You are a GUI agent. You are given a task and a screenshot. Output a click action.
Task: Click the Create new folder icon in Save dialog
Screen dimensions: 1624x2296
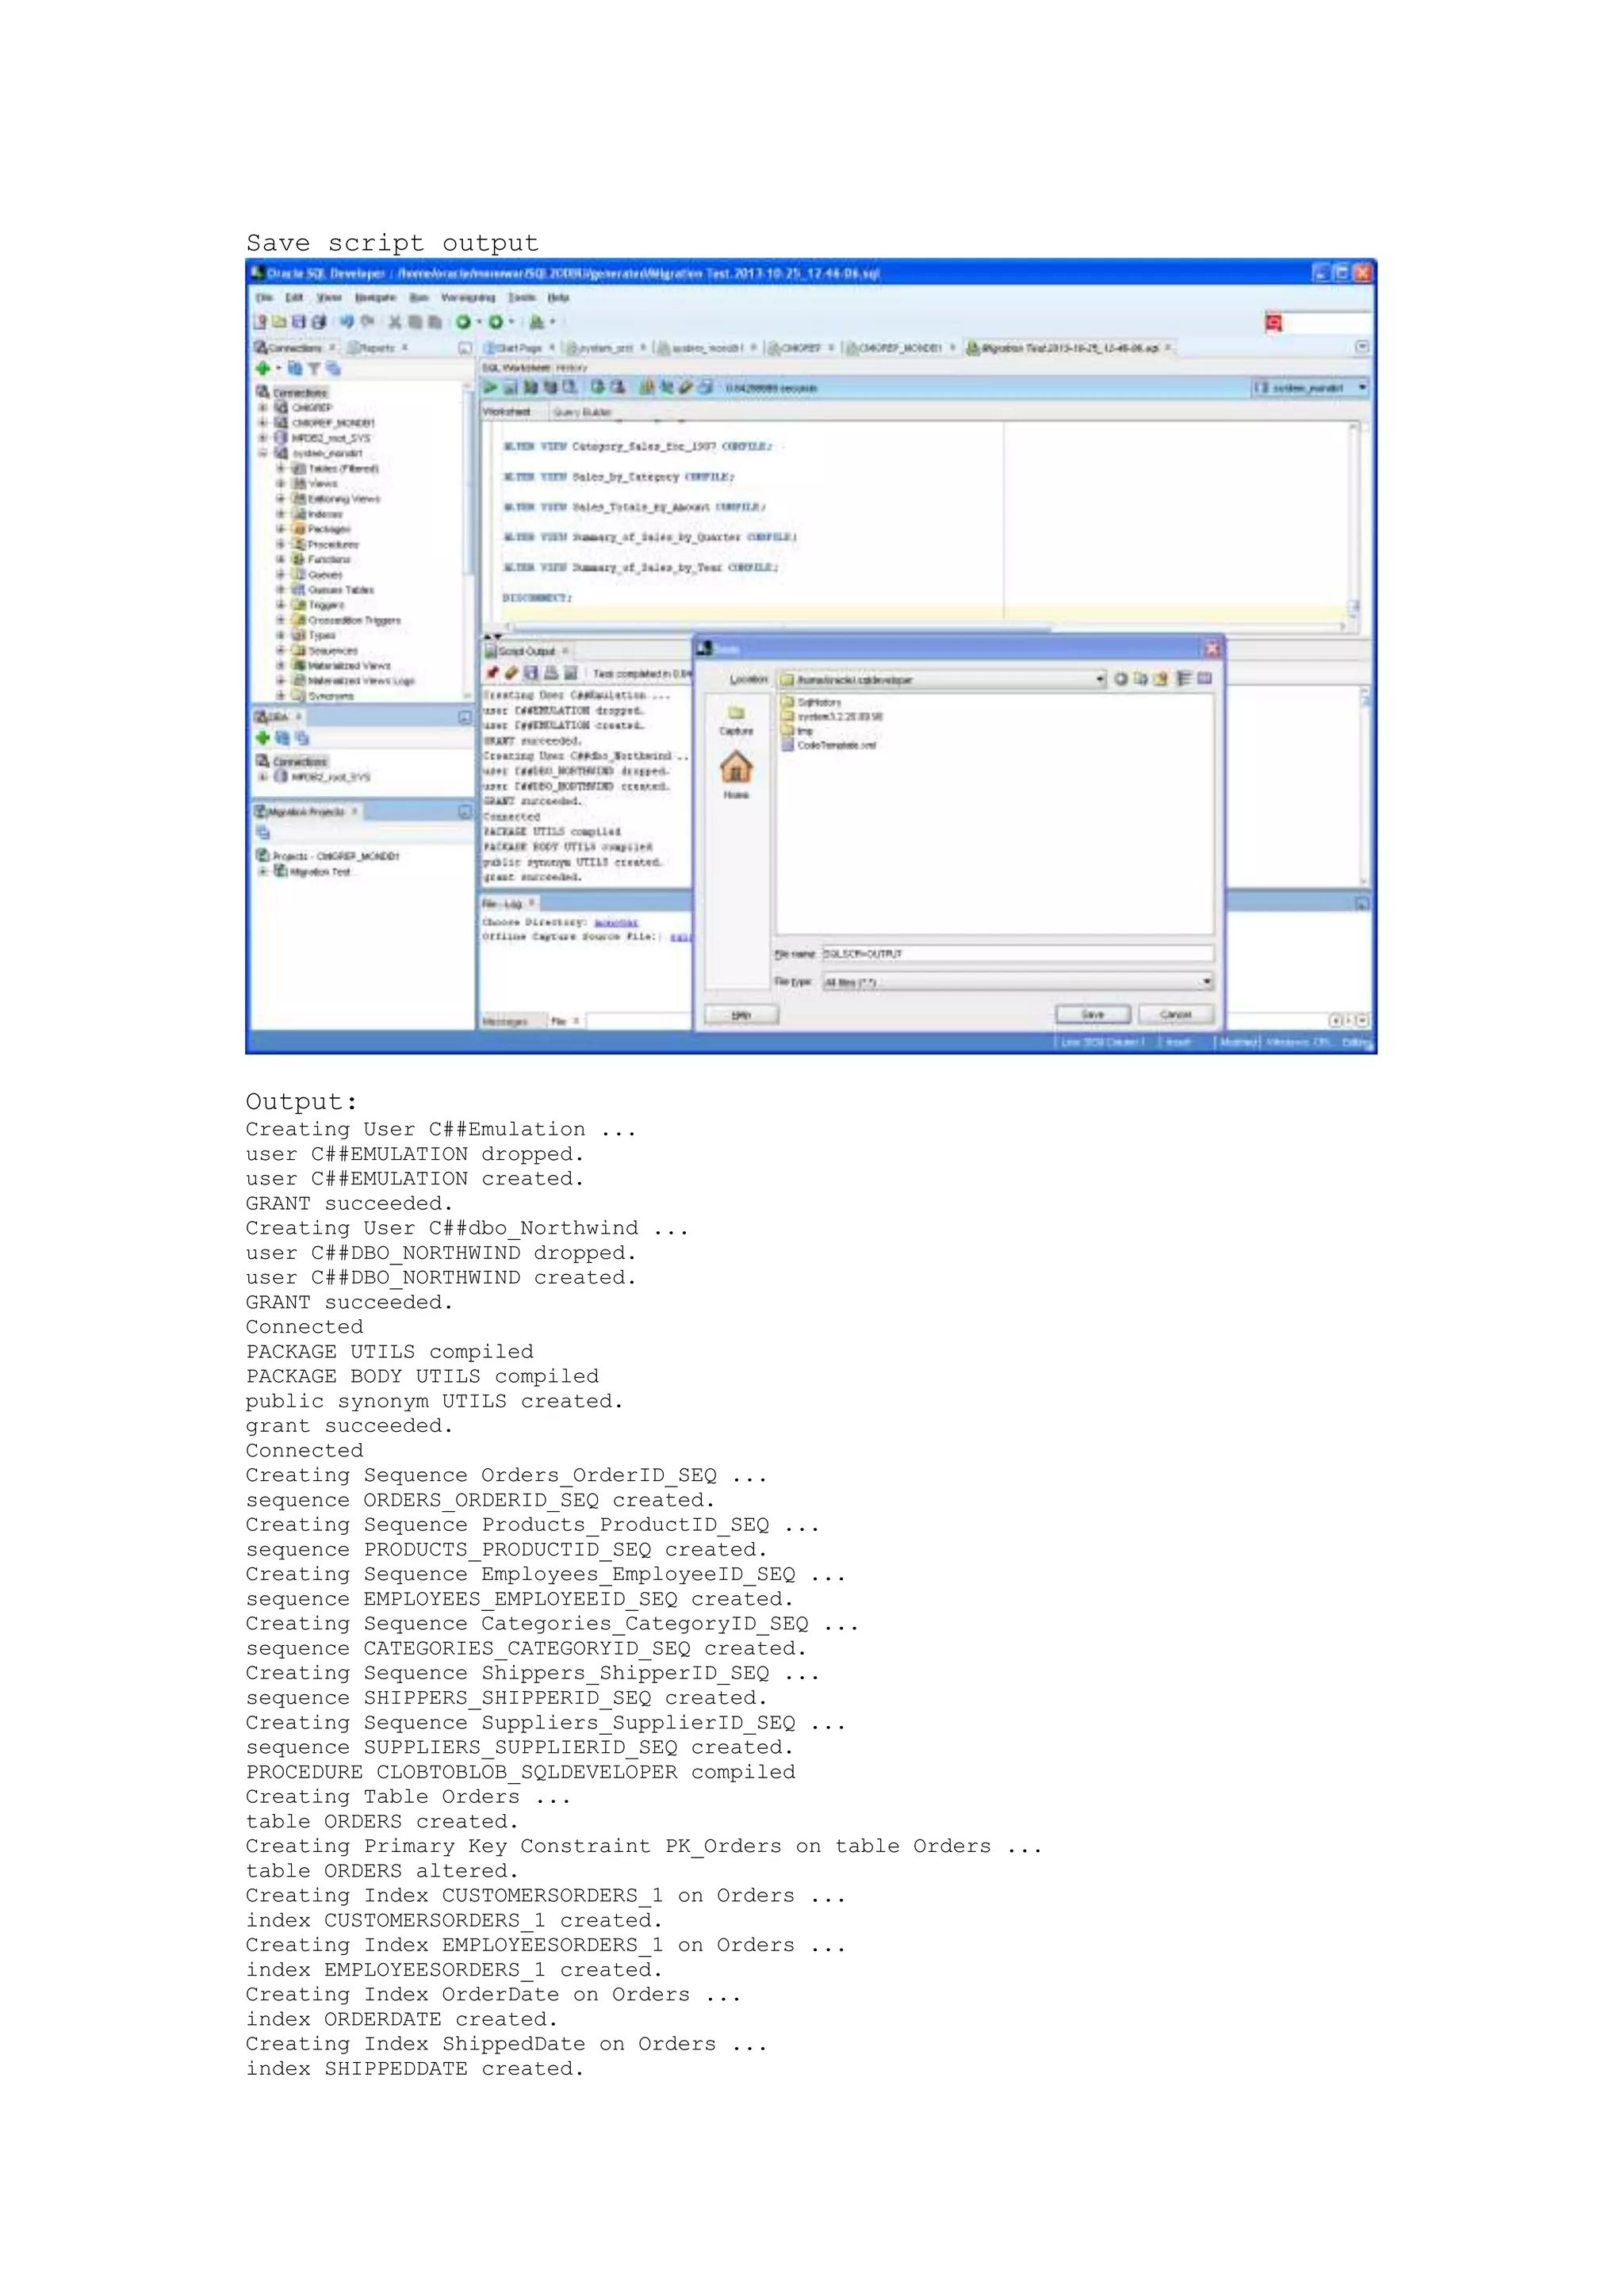[x=1160, y=679]
